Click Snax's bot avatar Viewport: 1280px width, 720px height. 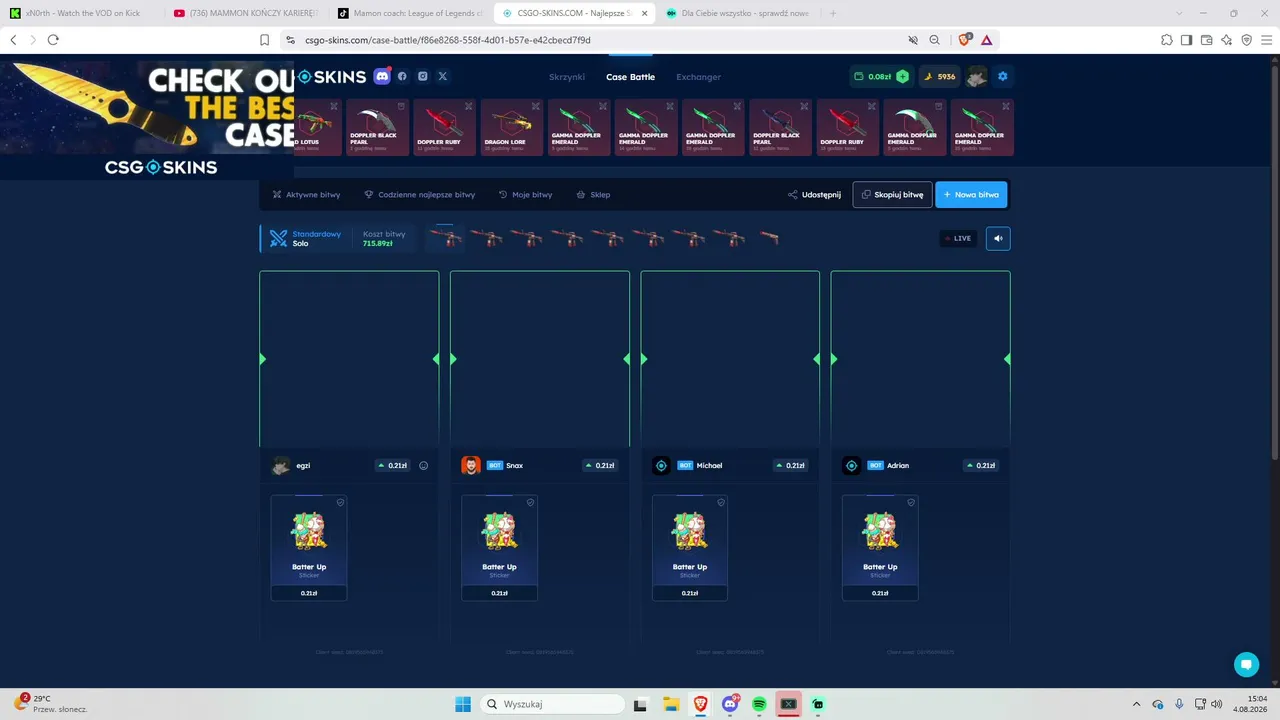point(471,465)
